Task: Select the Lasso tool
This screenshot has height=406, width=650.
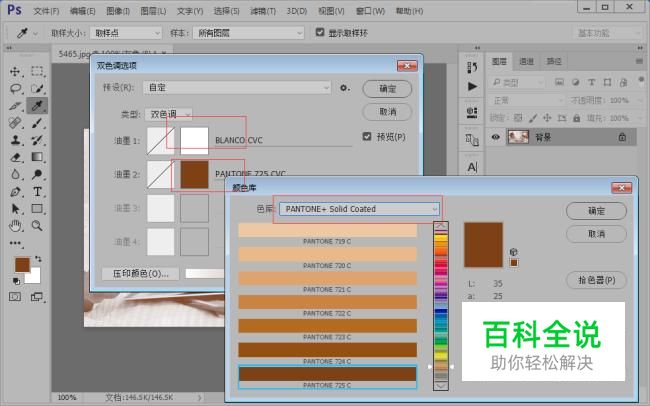Action: tap(15, 88)
